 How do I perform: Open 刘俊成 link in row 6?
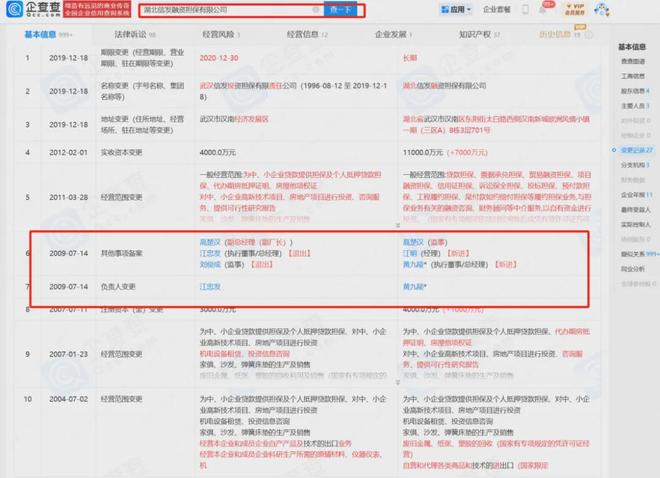click(210, 265)
